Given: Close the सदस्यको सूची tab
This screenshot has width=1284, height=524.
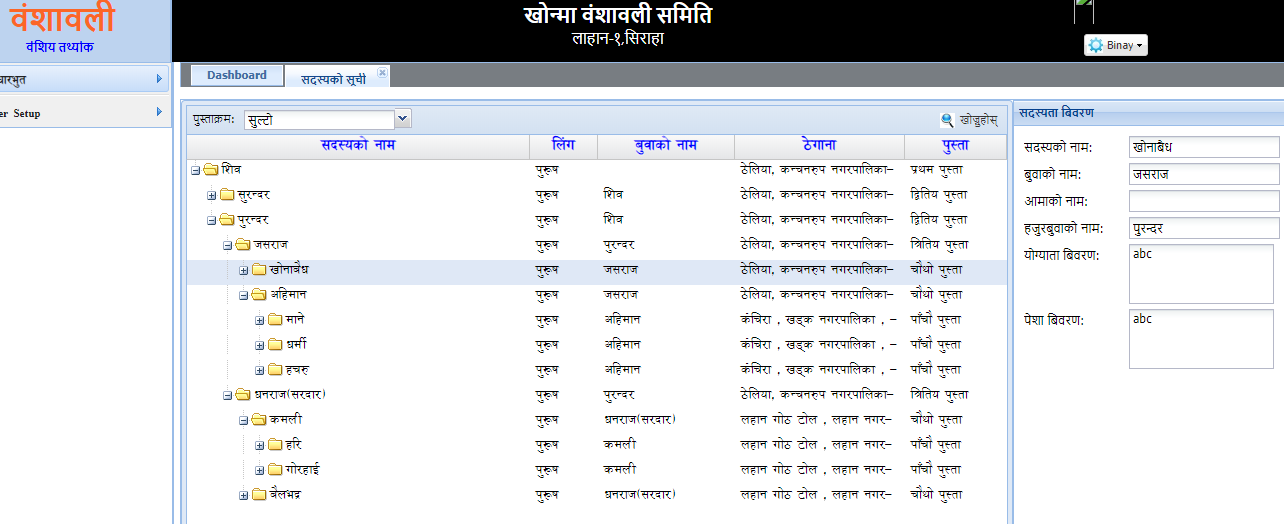Looking at the screenshot, I should coord(382,72).
